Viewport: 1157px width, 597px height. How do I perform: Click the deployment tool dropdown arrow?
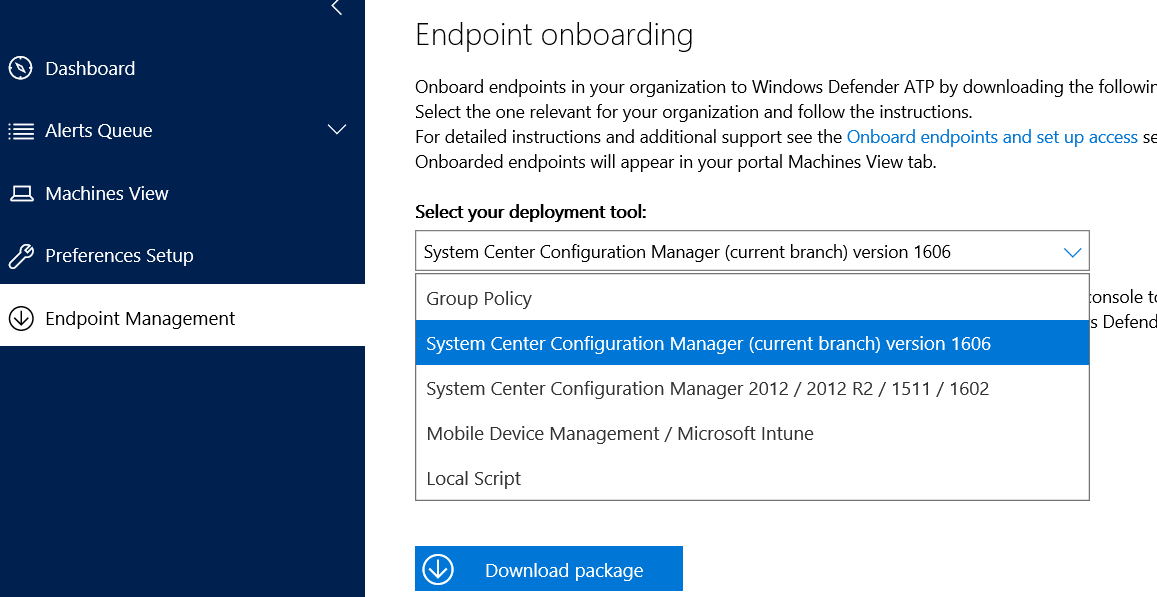point(1072,252)
